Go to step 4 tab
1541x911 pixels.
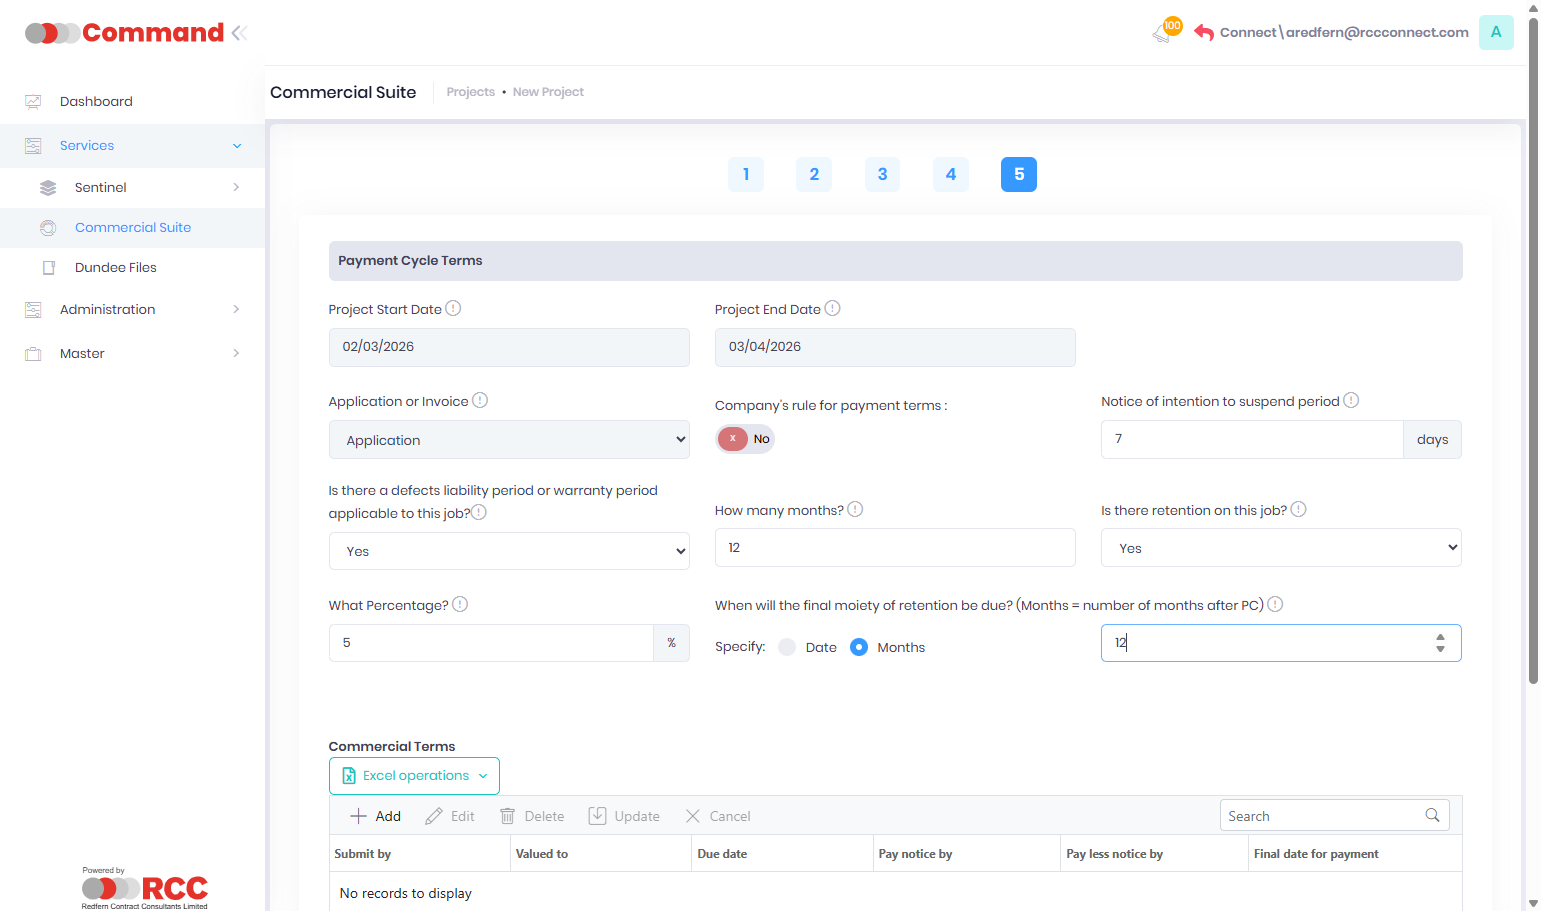point(951,174)
